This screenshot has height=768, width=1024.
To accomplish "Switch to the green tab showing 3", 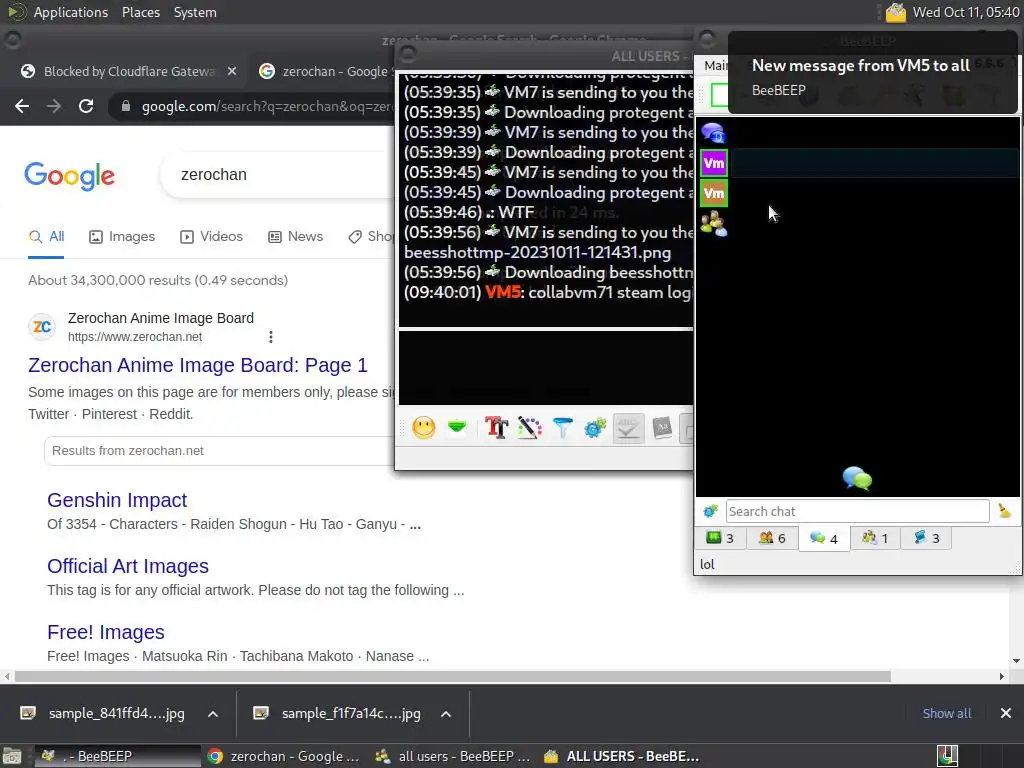I will (x=720, y=538).
